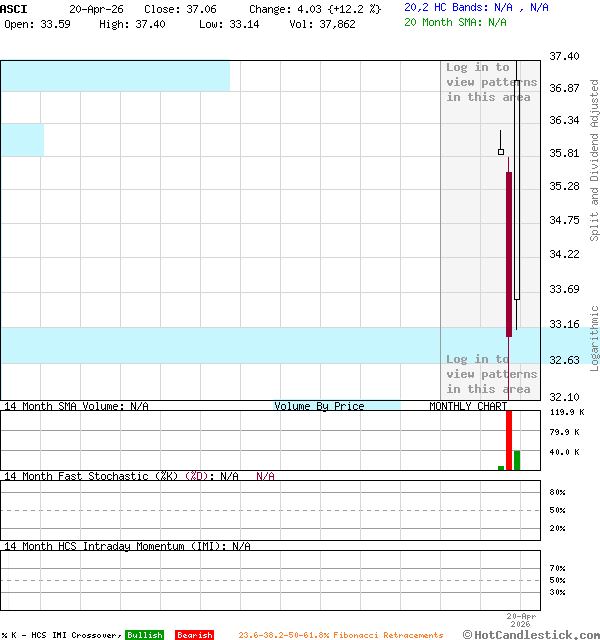600x640 pixels.
Task: Click the Fibonacci Retracements legend text
Action: click(x=340, y=635)
